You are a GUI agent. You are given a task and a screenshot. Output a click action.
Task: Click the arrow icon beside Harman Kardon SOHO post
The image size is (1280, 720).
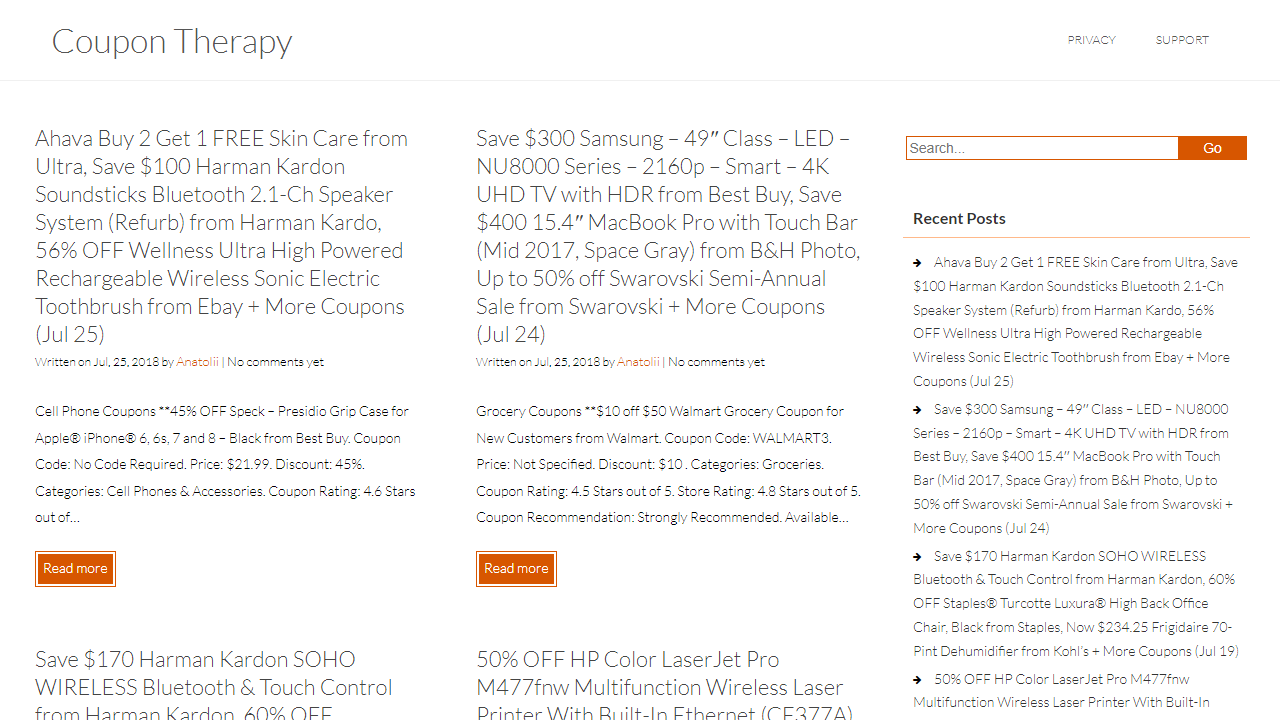pos(917,556)
